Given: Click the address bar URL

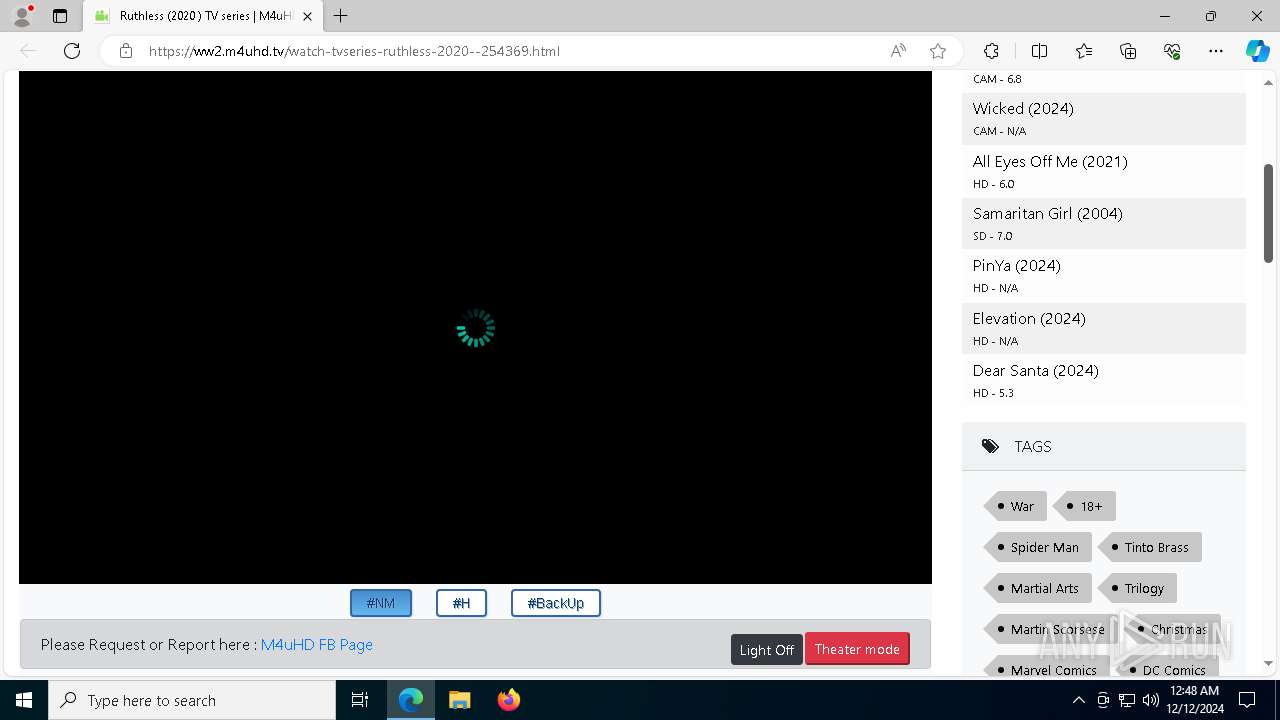Looking at the screenshot, I should point(354,51).
